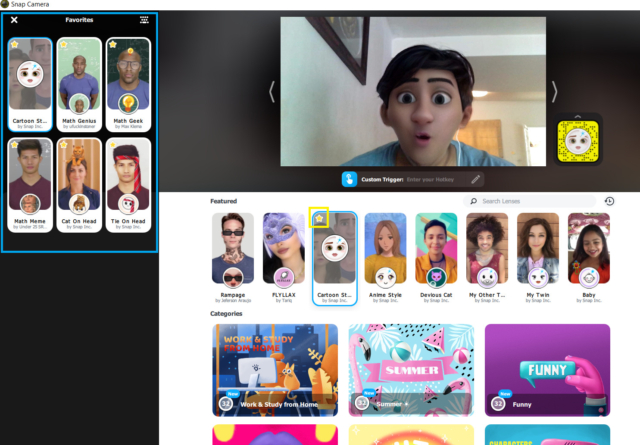
Task: Open the yellow Snapcode image
Action: click(578, 141)
